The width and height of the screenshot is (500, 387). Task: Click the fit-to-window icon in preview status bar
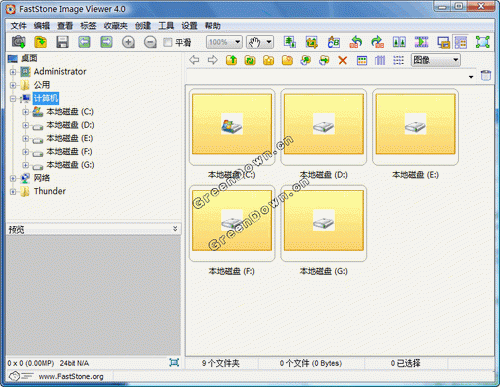click(x=174, y=362)
